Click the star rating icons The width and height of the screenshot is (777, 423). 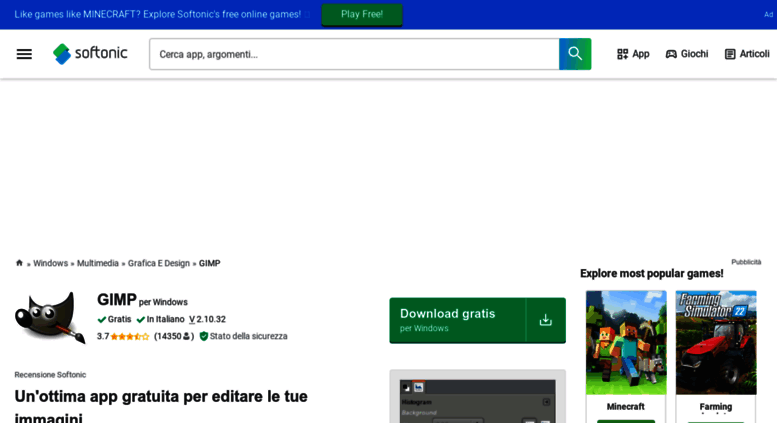(x=130, y=336)
